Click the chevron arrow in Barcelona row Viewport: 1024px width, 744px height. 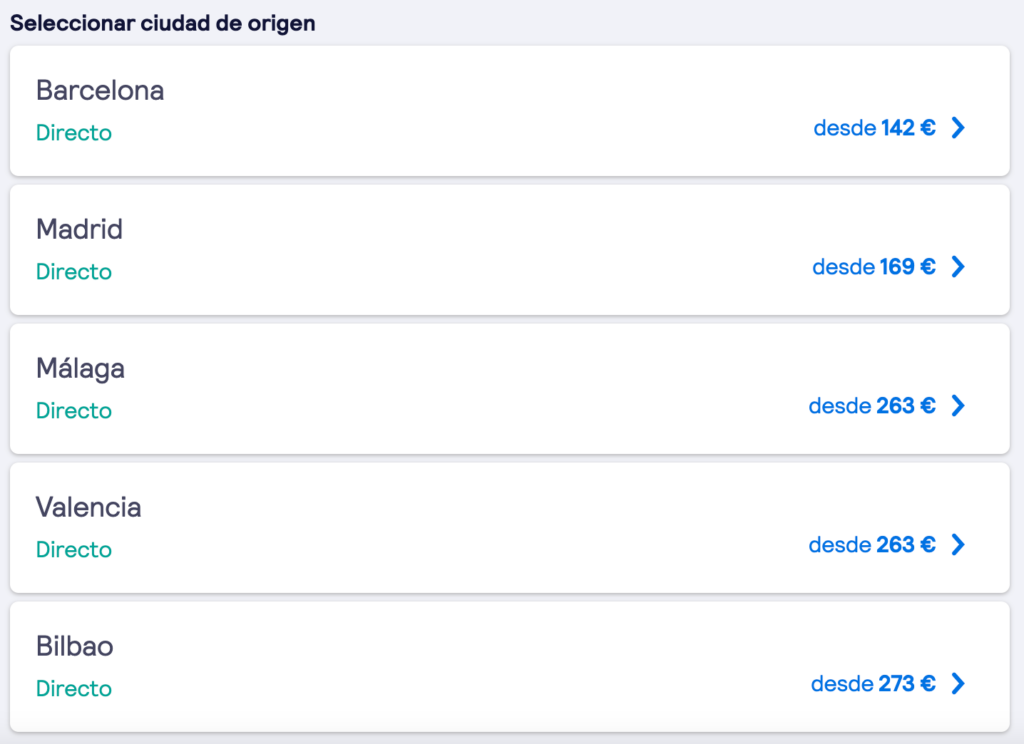958,127
